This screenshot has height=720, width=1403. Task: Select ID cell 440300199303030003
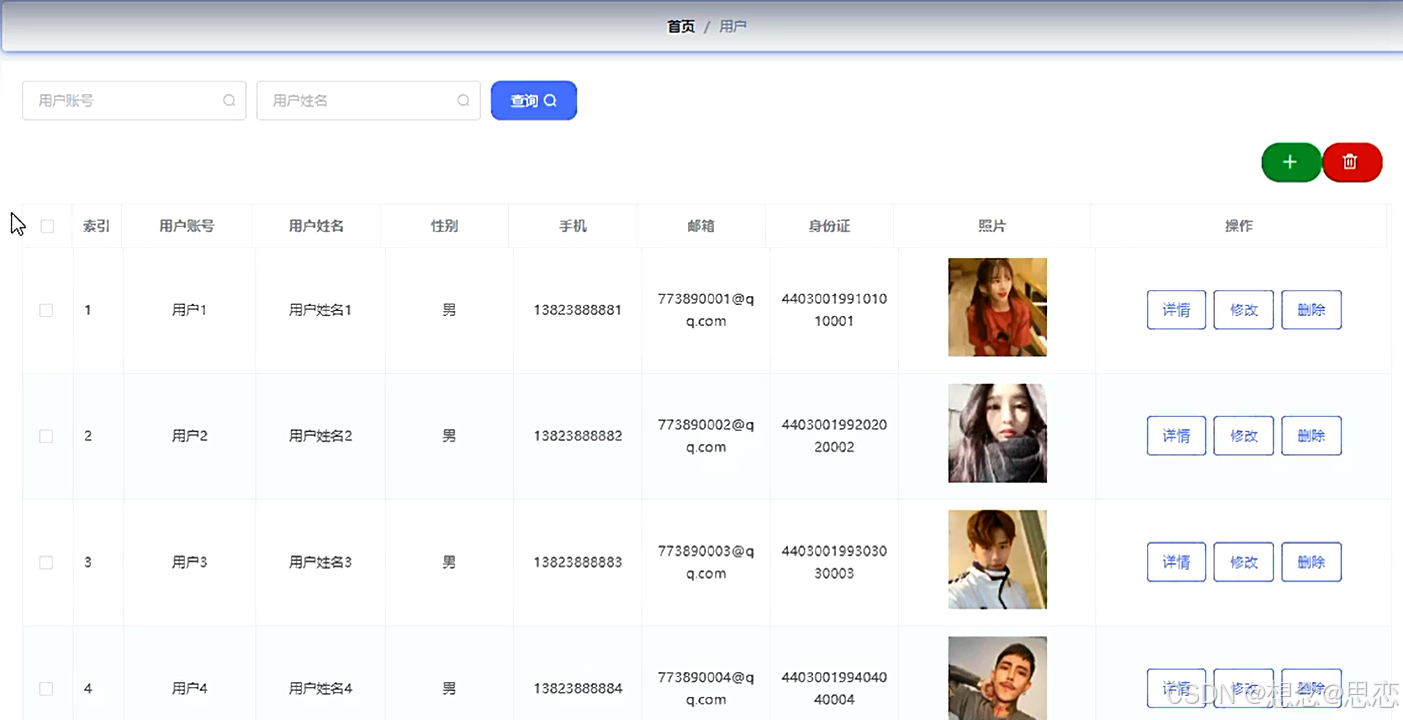click(x=834, y=562)
